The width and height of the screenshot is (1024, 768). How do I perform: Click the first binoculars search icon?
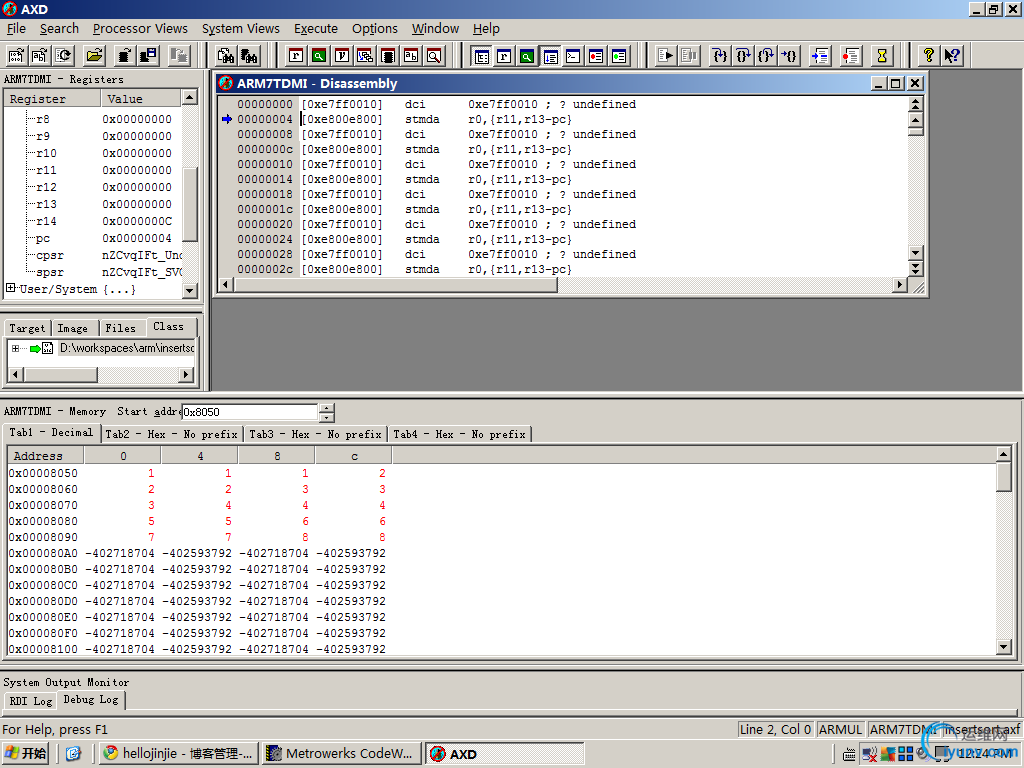(x=226, y=56)
